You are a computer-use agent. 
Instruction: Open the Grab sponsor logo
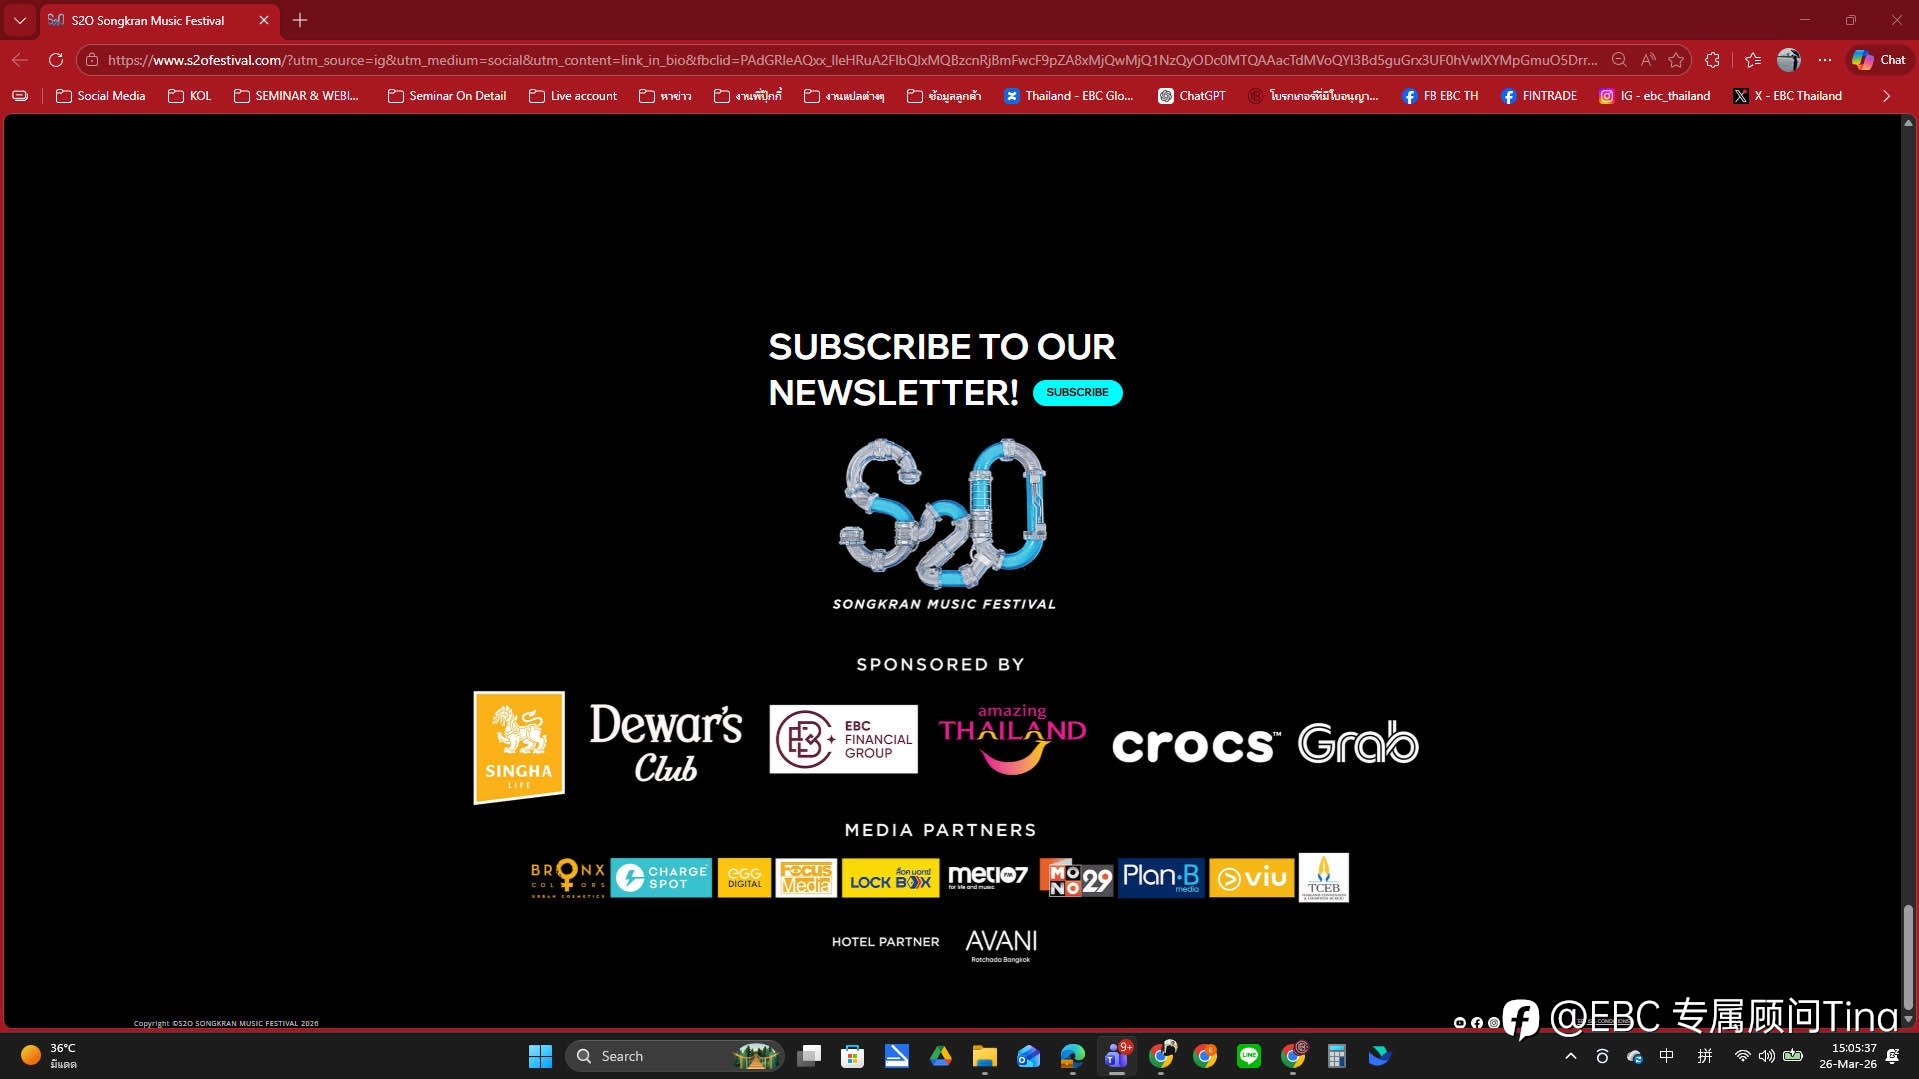pyautogui.click(x=1358, y=743)
